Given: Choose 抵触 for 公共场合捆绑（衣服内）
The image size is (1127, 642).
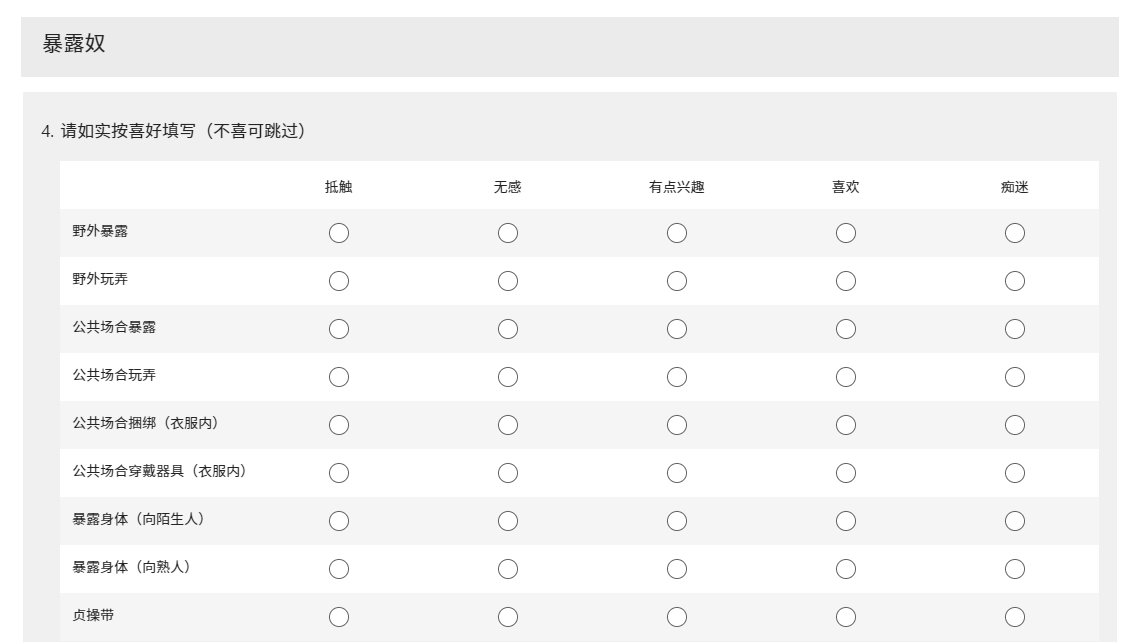Looking at the screenshot, I should [x=339, y=425].
